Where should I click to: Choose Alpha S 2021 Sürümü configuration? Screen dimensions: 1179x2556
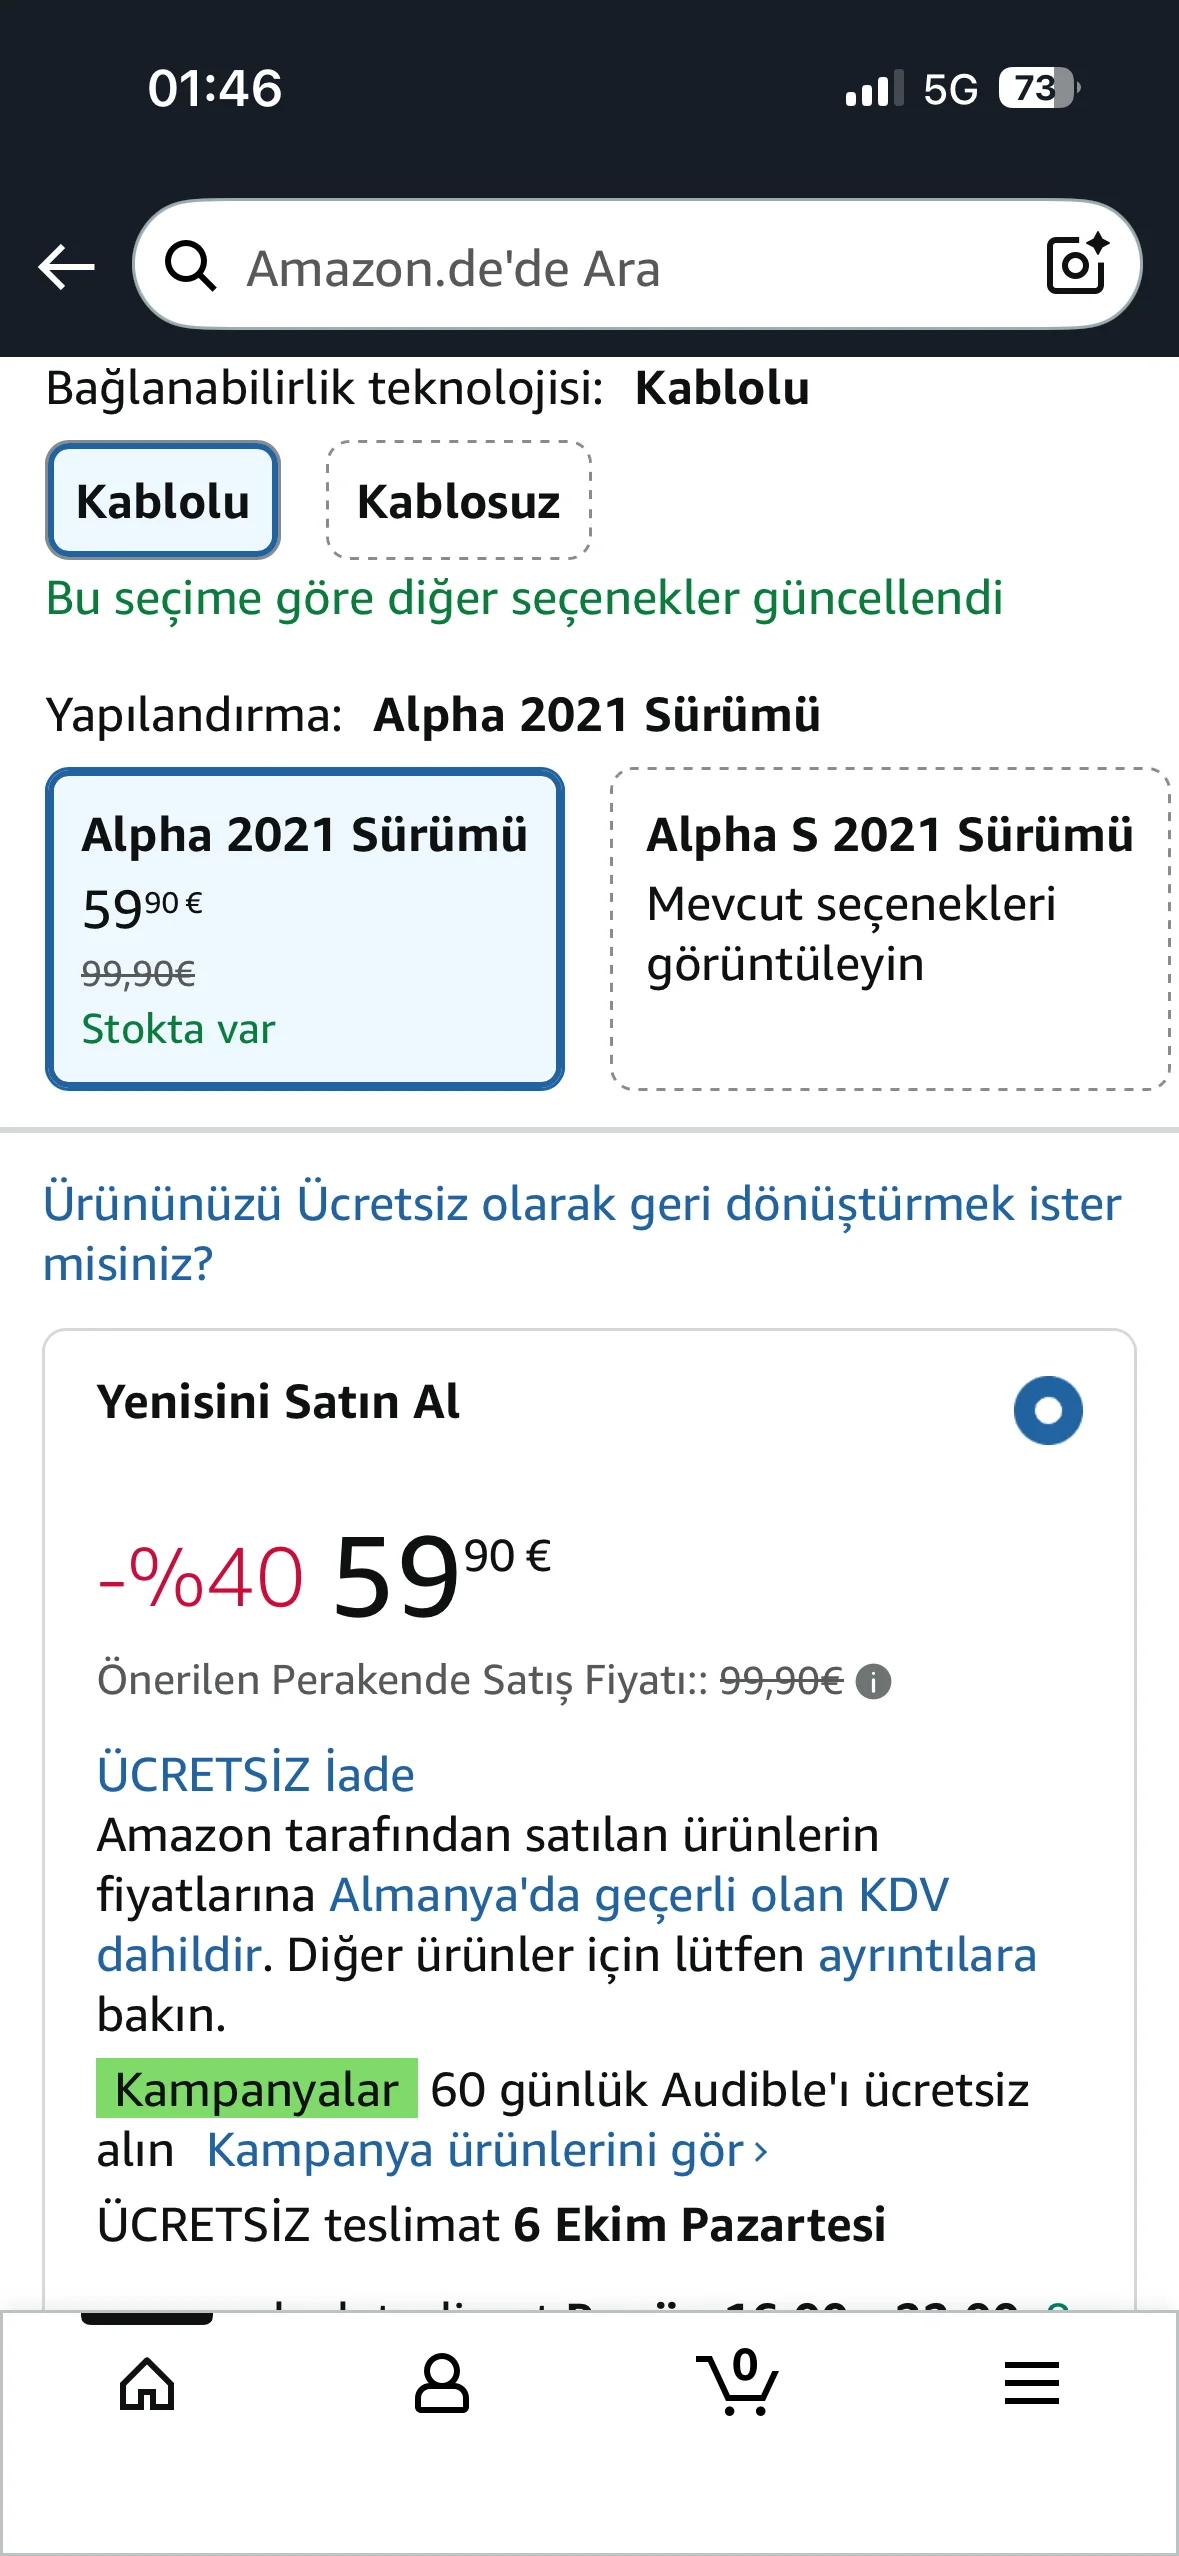pos(889,928)
